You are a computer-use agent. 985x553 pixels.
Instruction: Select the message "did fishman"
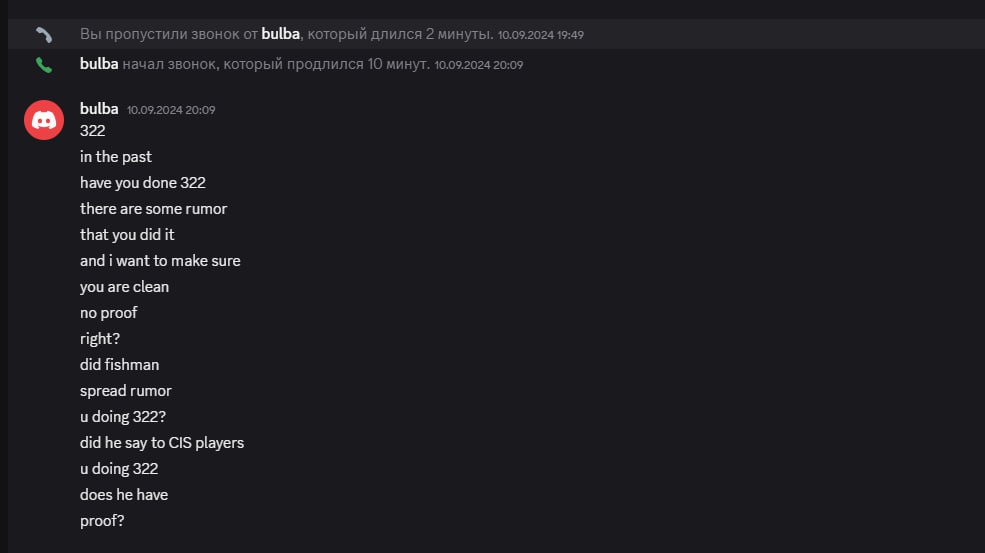[x=119, y=364]
